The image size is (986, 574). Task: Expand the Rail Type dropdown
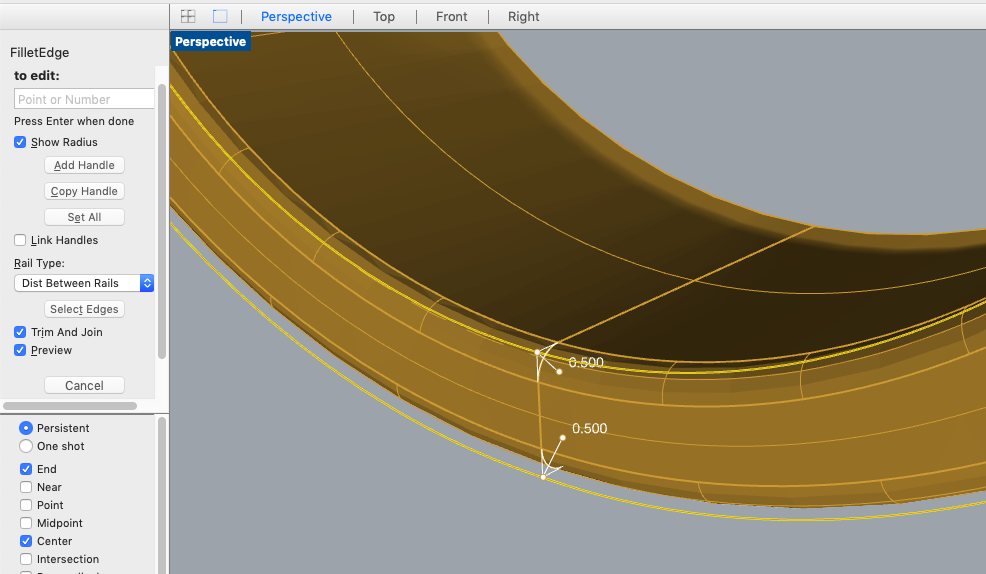pyautogui.click(x=147, y=283)
